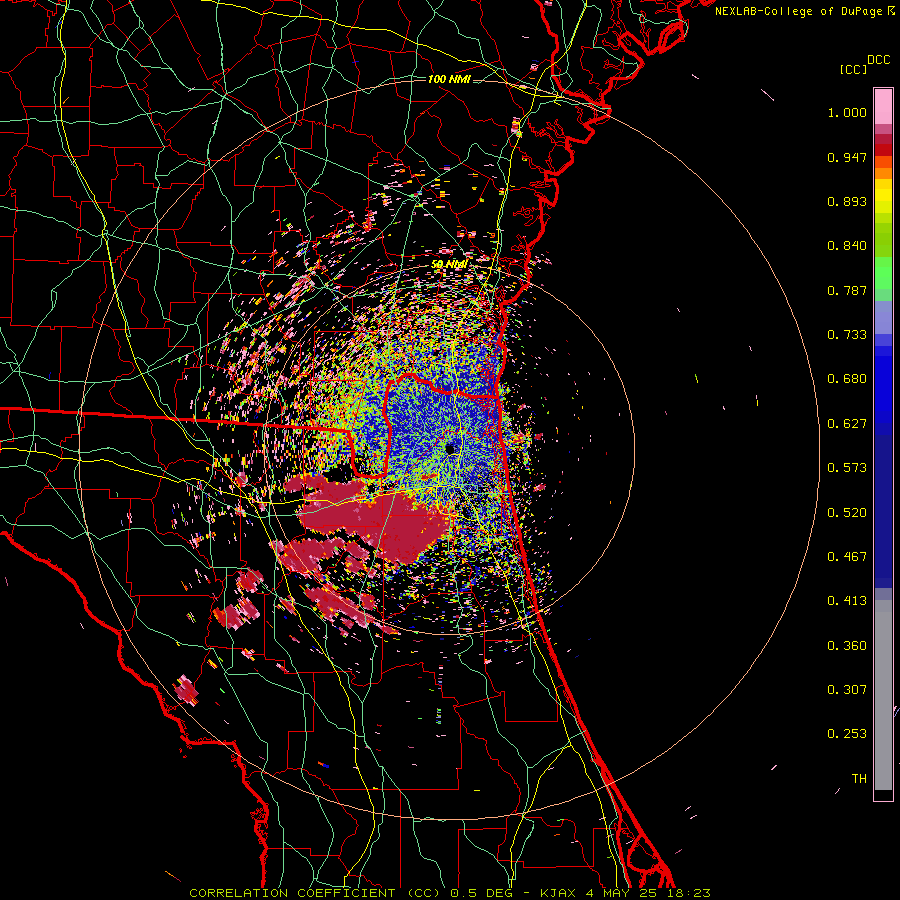Click the NEXLAB-College of DuPage label
900x900 pixels.
click(800, 11)
